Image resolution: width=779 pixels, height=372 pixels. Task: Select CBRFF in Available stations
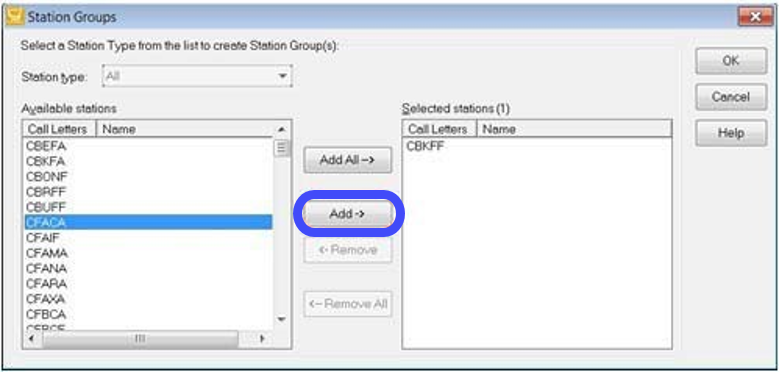[148, 192]
